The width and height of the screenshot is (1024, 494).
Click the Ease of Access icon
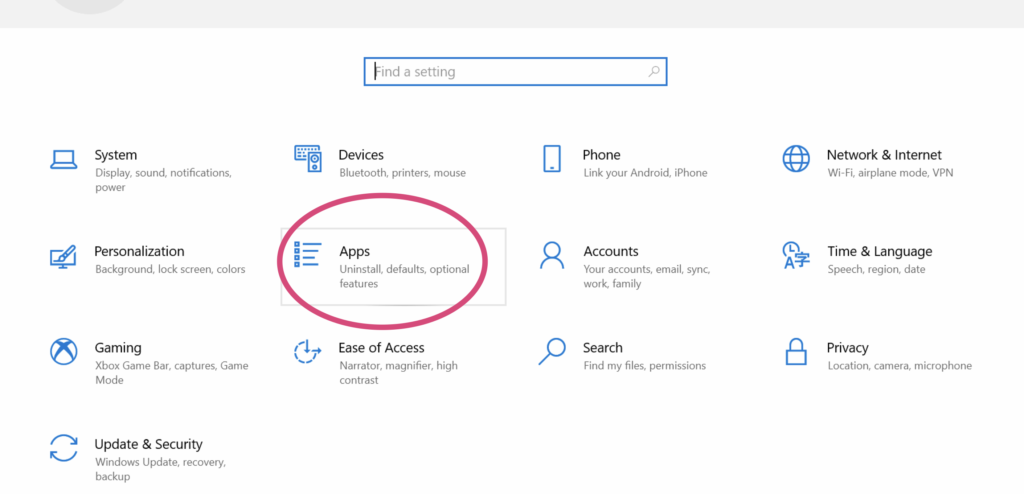(308, 352)
